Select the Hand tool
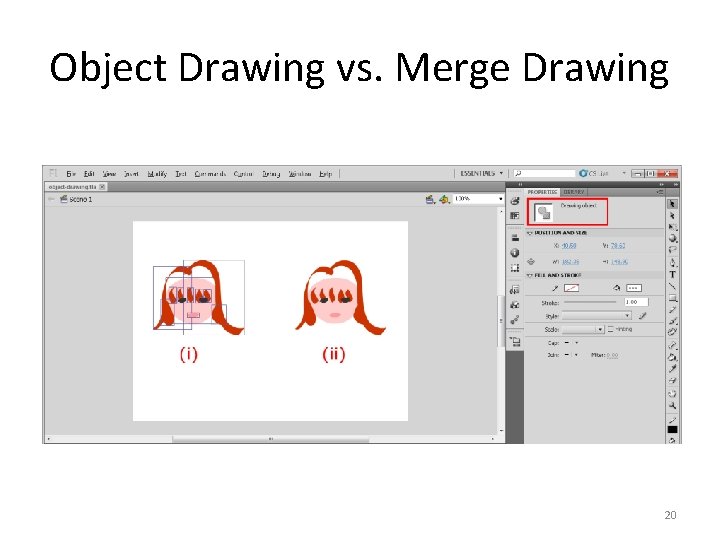 click(x=672, y=394)
